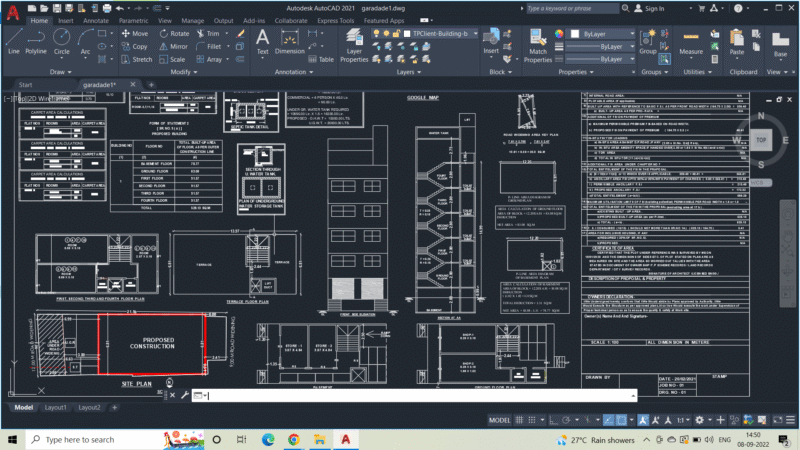This screenshot has height=450, width=800.
Task: Select the Dimension tool
Action: [x=289, y=42]
